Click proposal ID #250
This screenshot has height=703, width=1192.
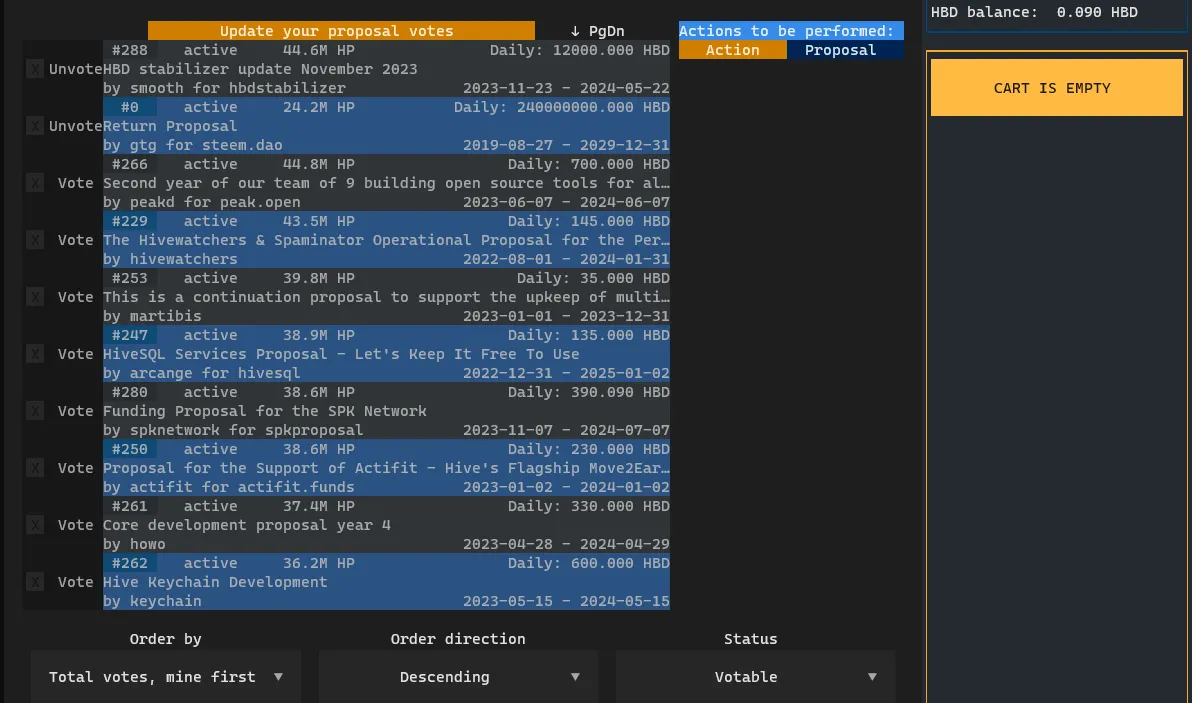coord(130,449)
